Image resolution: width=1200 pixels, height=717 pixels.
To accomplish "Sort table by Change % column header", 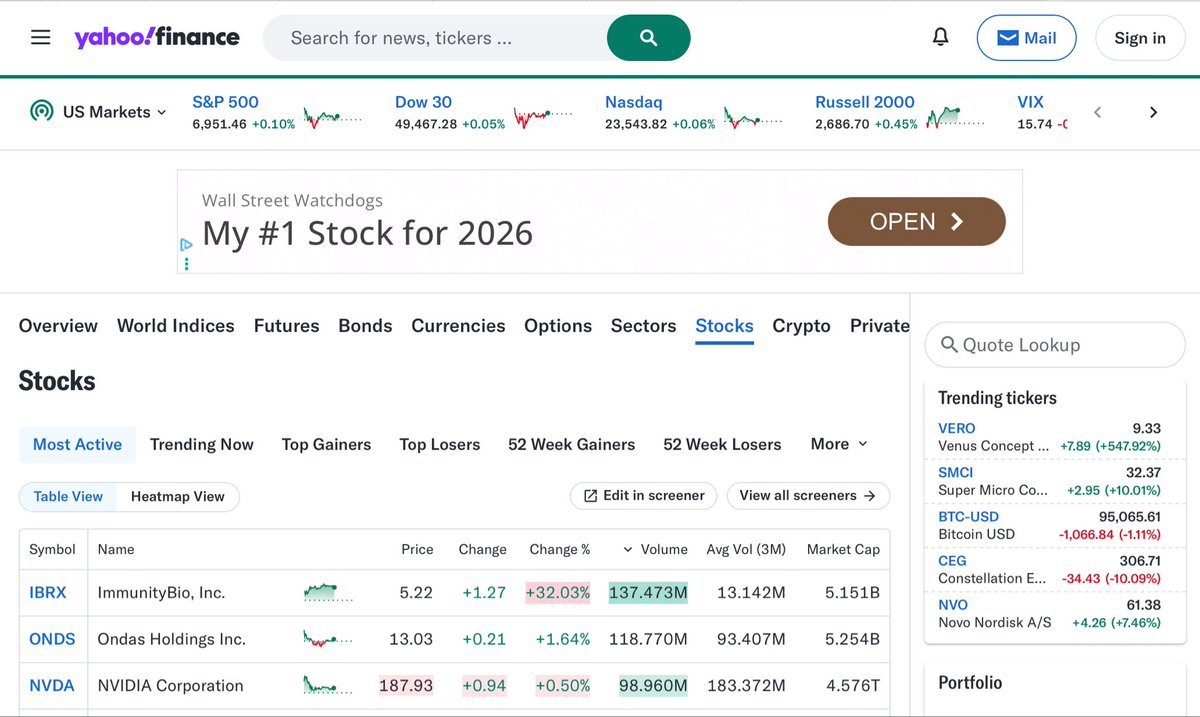I will click(560, 549).
